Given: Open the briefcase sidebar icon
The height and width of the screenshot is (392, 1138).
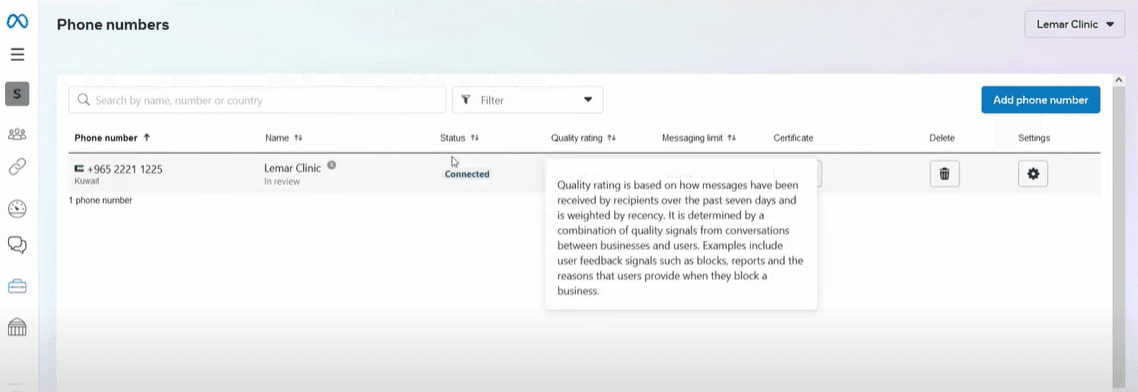Looking at the screenshot, I should tap(17, 287).
